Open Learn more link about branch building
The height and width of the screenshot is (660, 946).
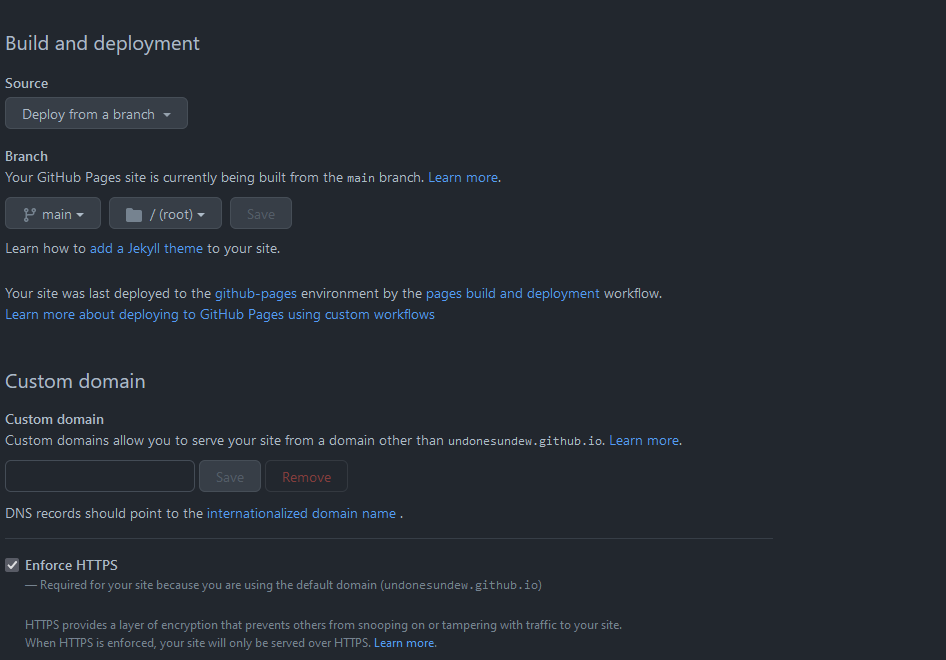[463, 177]
